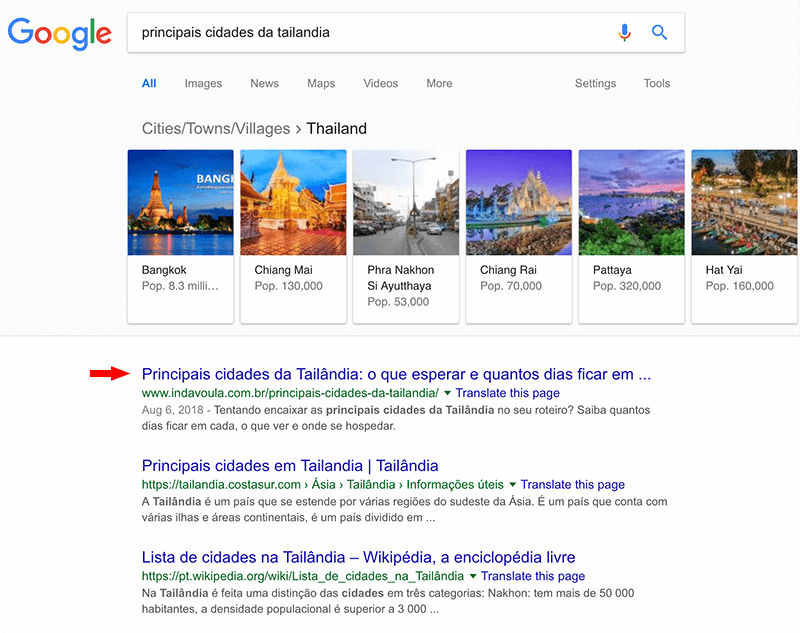
Task: Open the Hat Yai market photo
Action: pos(744,202)
